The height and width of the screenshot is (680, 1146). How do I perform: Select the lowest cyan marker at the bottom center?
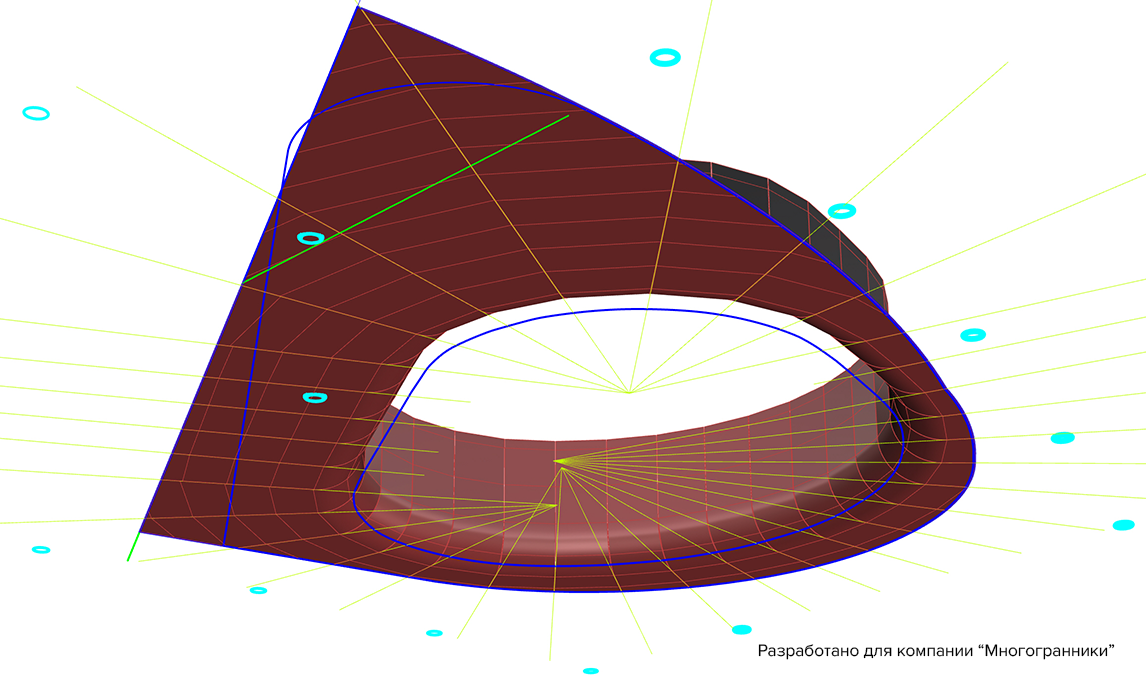pos(591,670)
